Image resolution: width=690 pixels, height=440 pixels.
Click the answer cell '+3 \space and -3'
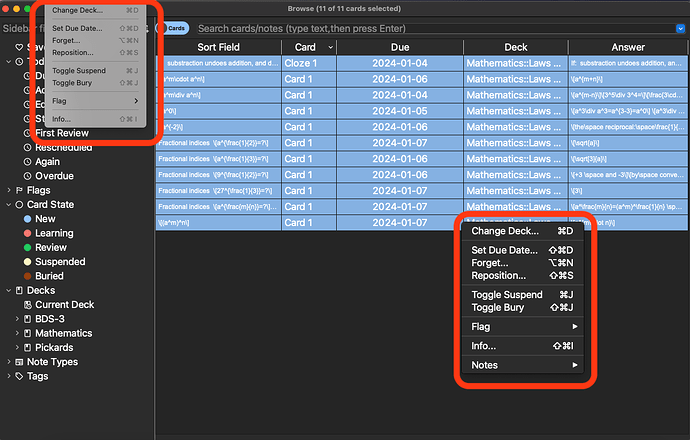(x=628, y=175)
